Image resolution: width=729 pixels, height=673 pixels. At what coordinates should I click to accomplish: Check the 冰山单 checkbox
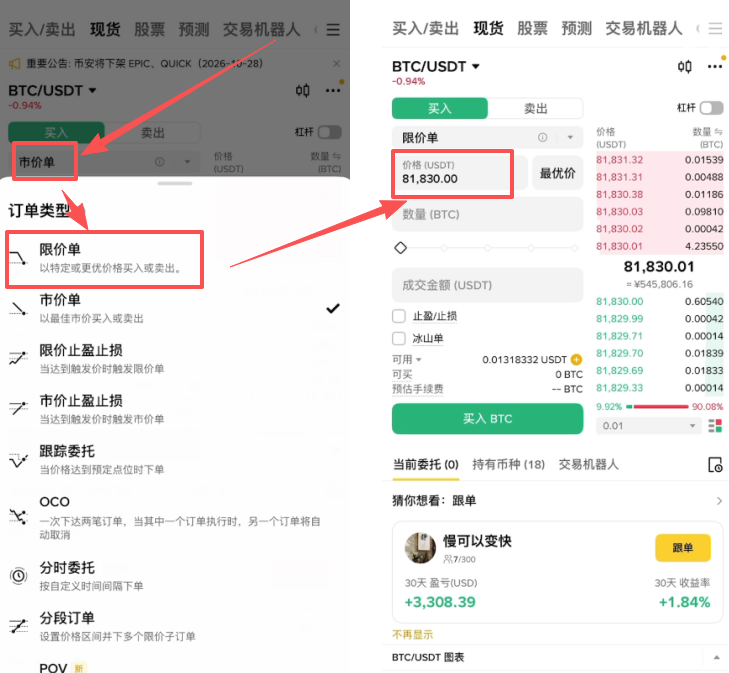(399, 338)
